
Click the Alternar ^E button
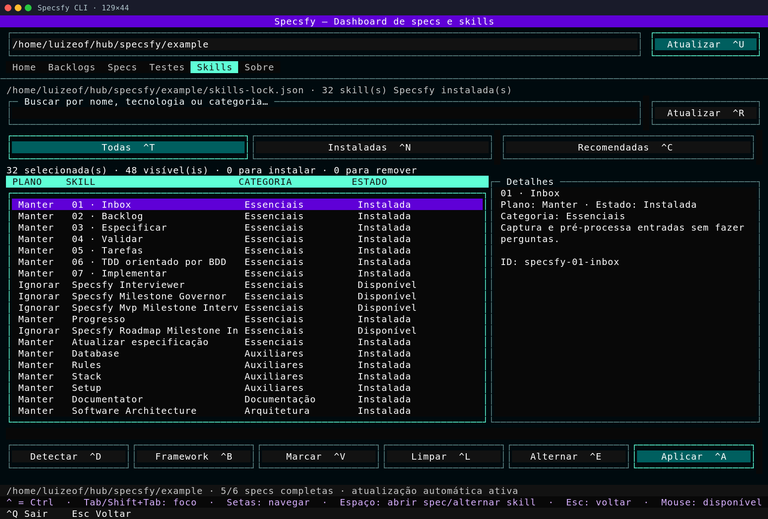(569, 456)
